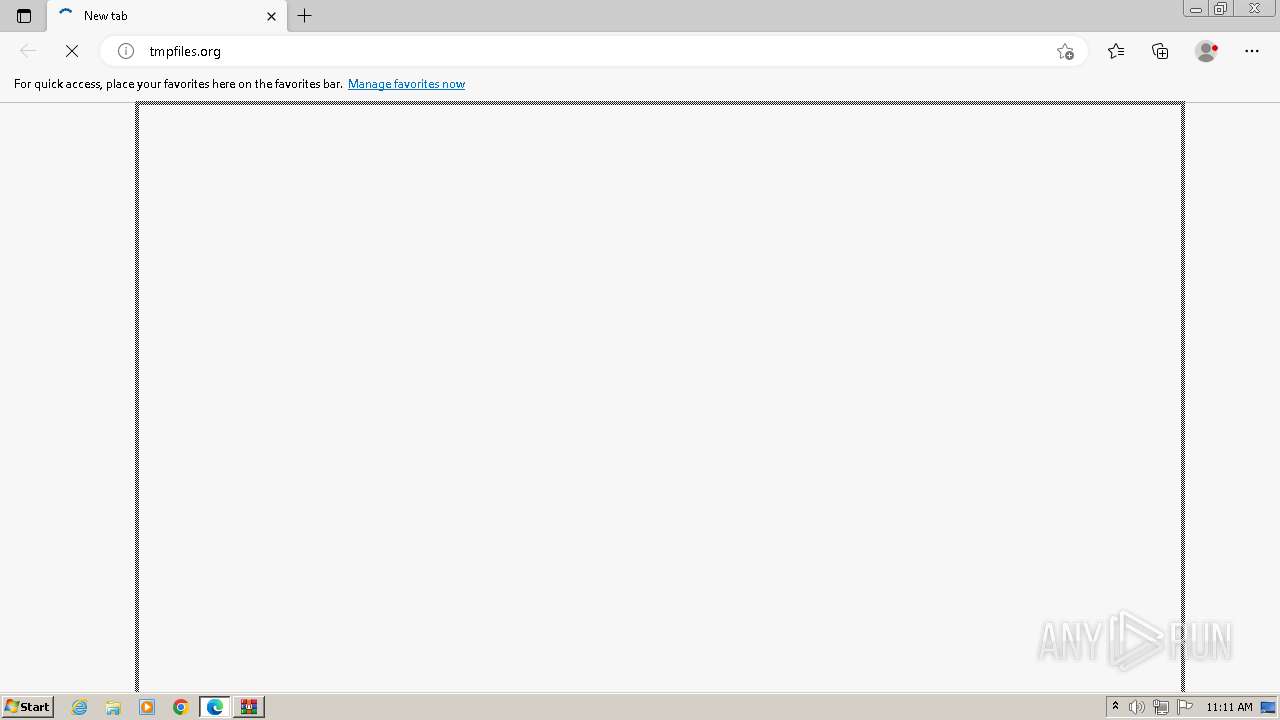Open network status tray icon
The width and height of the screenshot is (1280, 720).
point(1161,707)
